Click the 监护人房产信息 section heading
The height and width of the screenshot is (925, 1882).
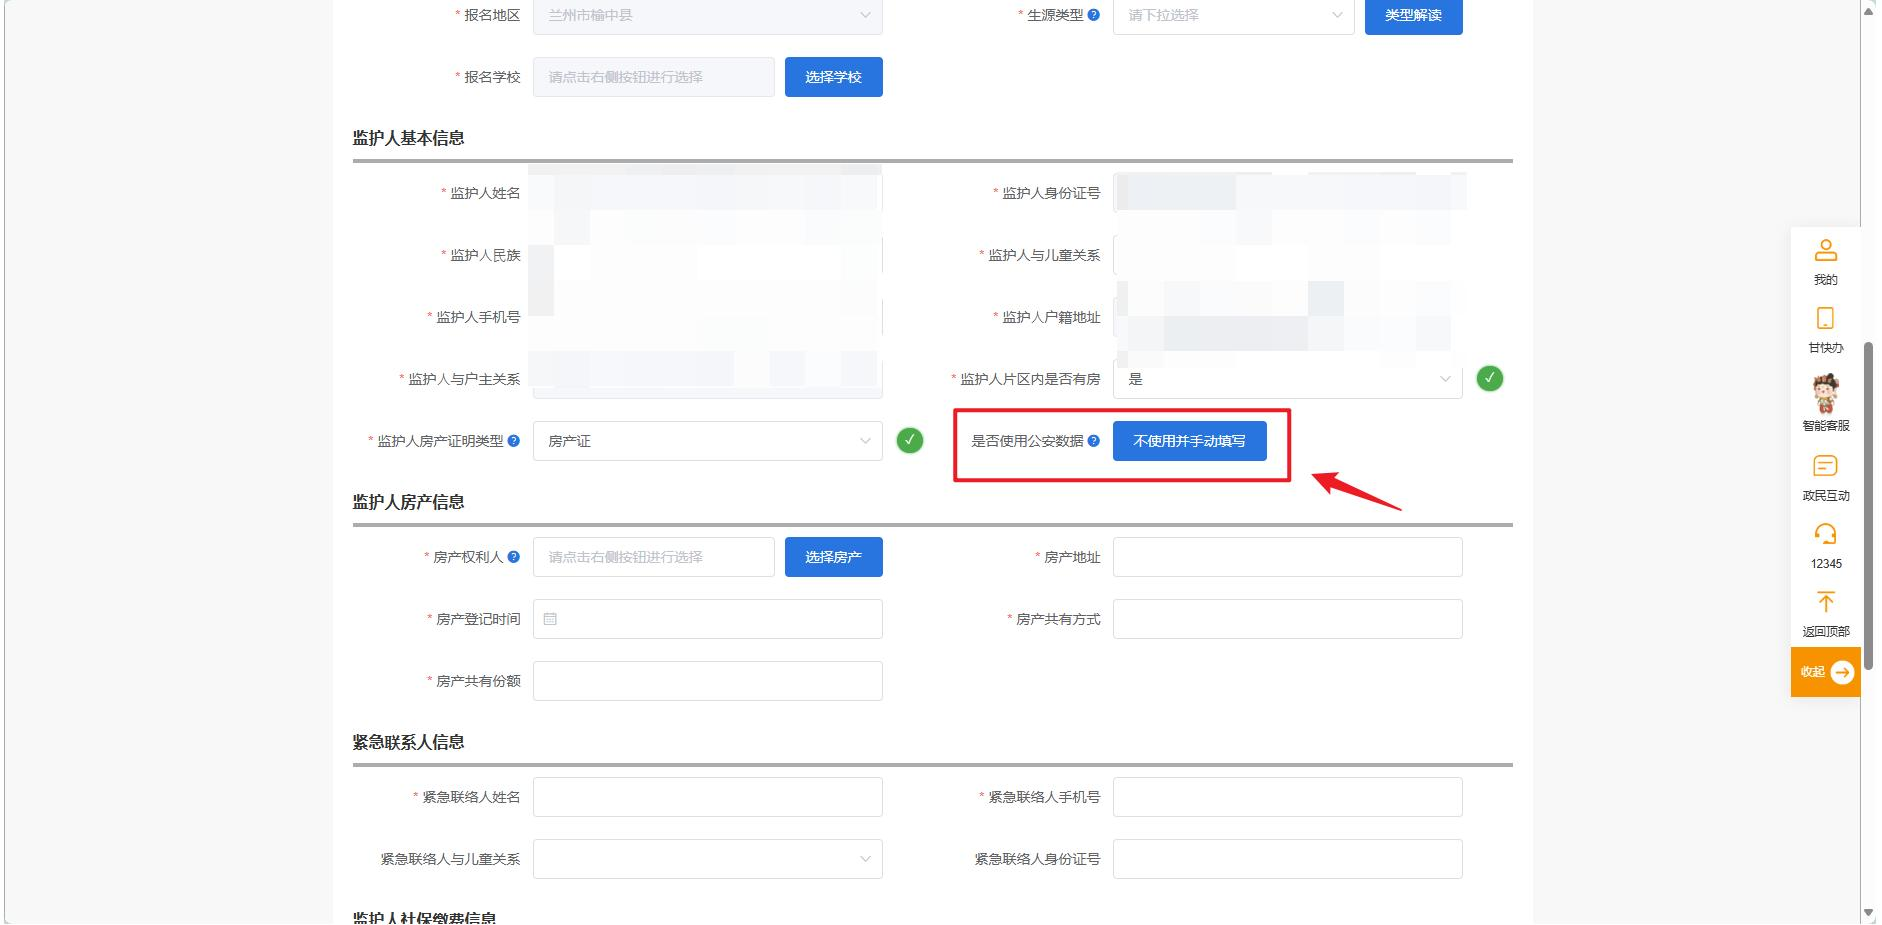point(409,502)
